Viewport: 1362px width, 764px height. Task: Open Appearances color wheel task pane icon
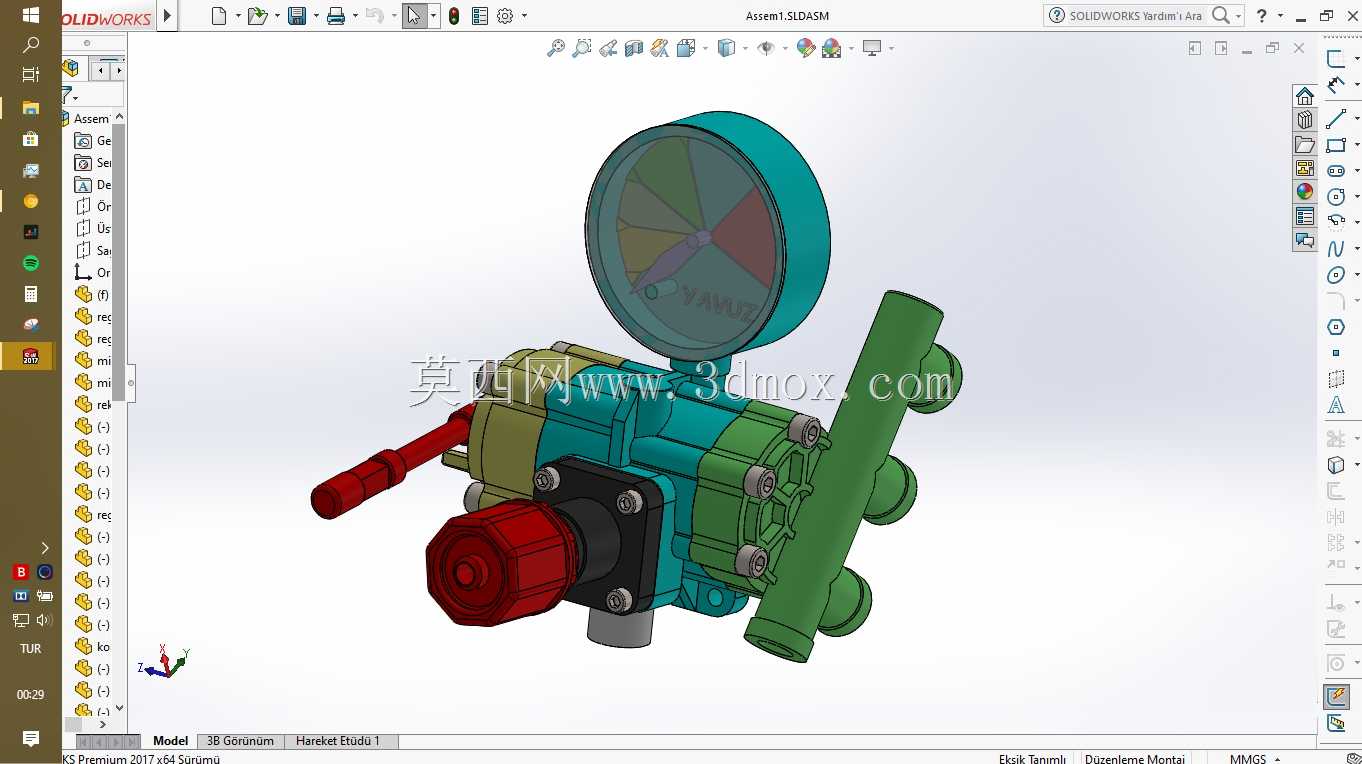1305,192
